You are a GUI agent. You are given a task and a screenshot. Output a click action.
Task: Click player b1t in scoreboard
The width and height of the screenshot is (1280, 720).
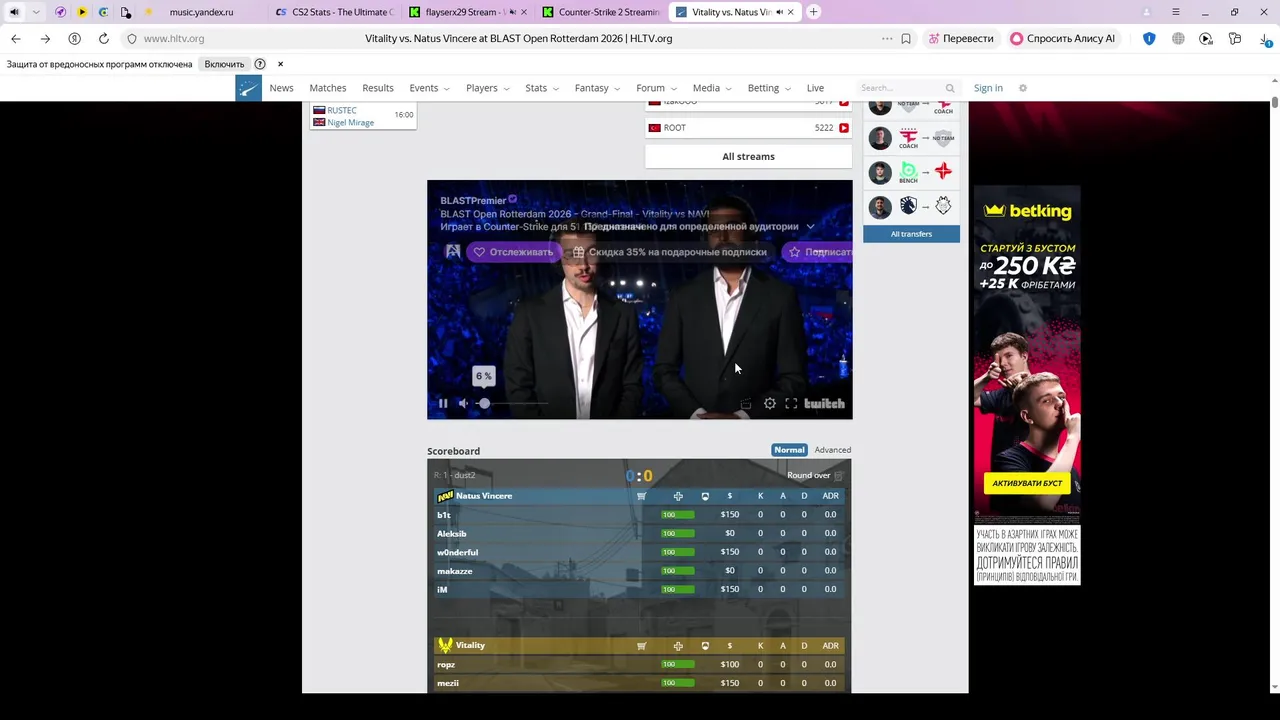click(443, 515)
